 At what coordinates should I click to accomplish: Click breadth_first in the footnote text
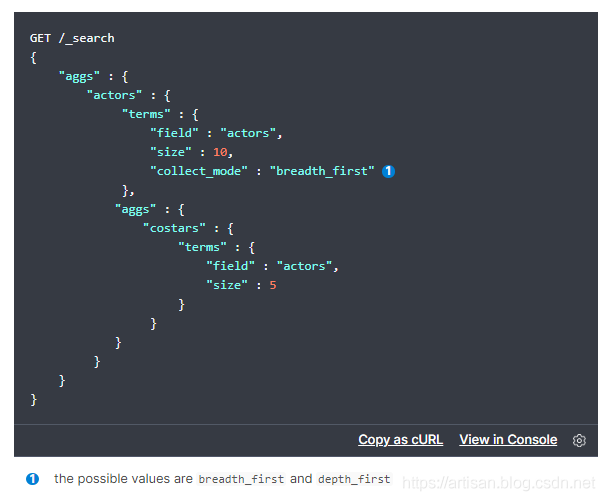tap(241, 480)
